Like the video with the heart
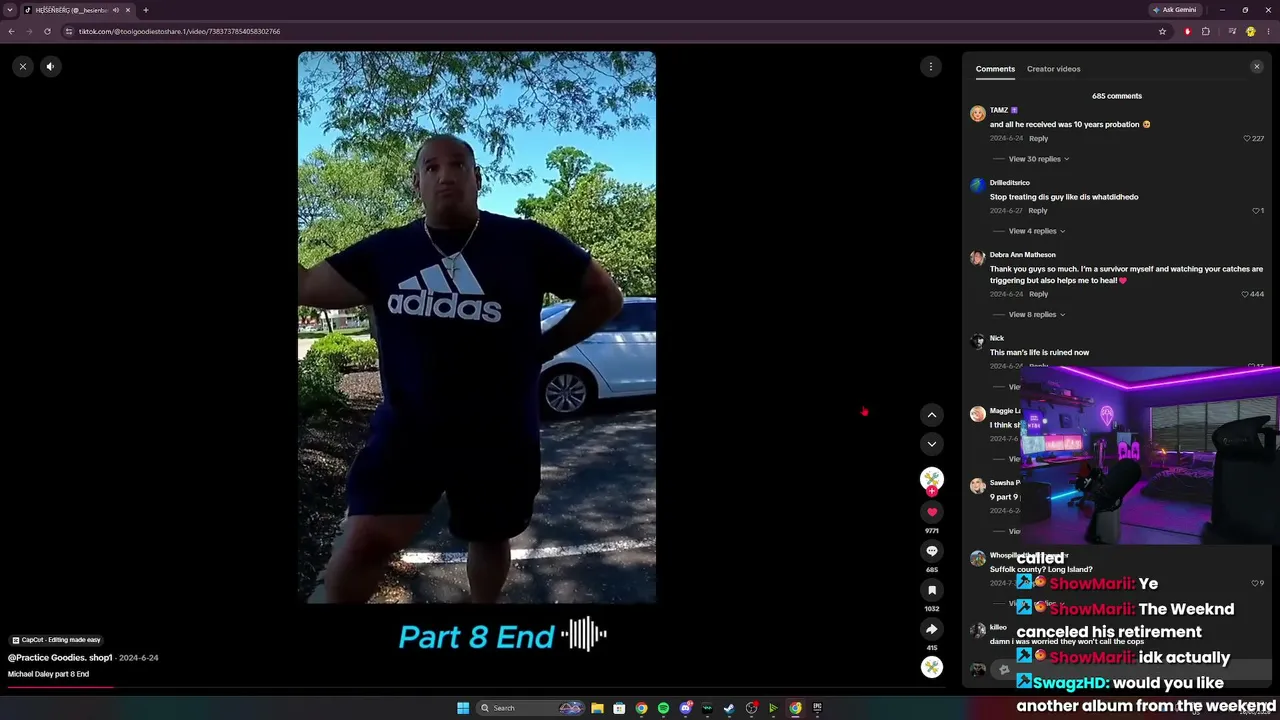 [932, 512]
